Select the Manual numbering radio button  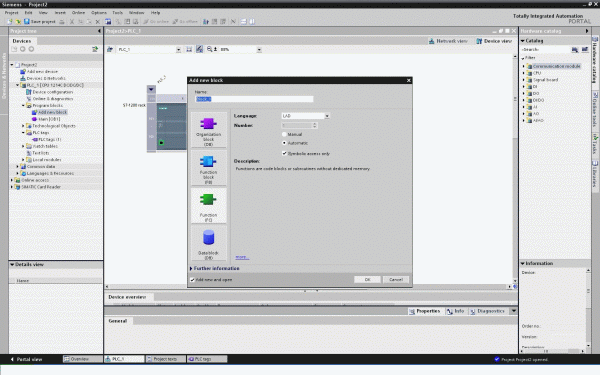tap(284, 134)
